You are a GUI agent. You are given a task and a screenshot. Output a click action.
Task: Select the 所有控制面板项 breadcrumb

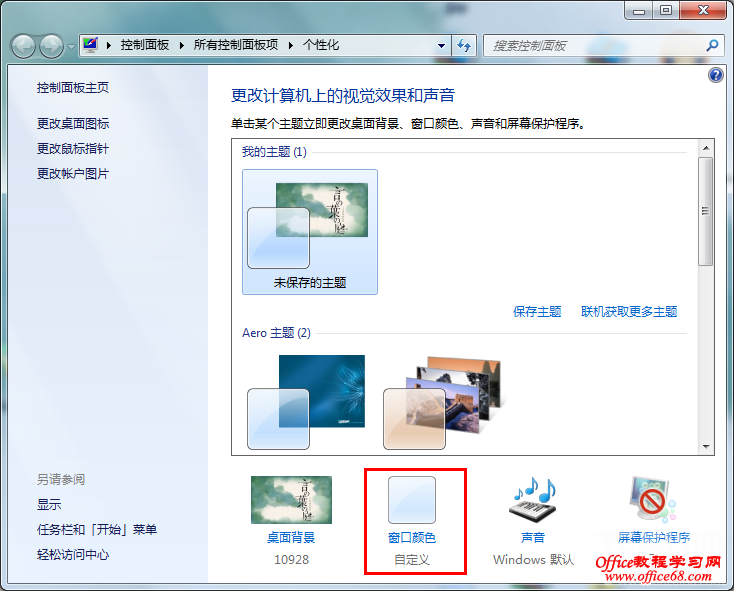[x=236, y=45]
